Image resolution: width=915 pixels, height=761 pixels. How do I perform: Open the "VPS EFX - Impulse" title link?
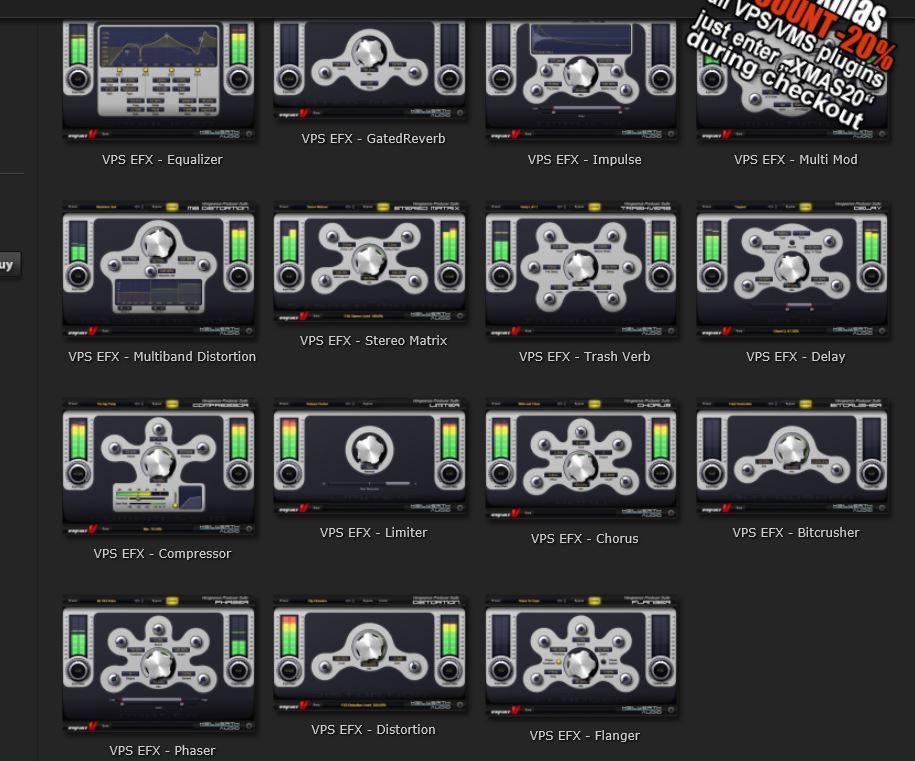click(585, 159)
